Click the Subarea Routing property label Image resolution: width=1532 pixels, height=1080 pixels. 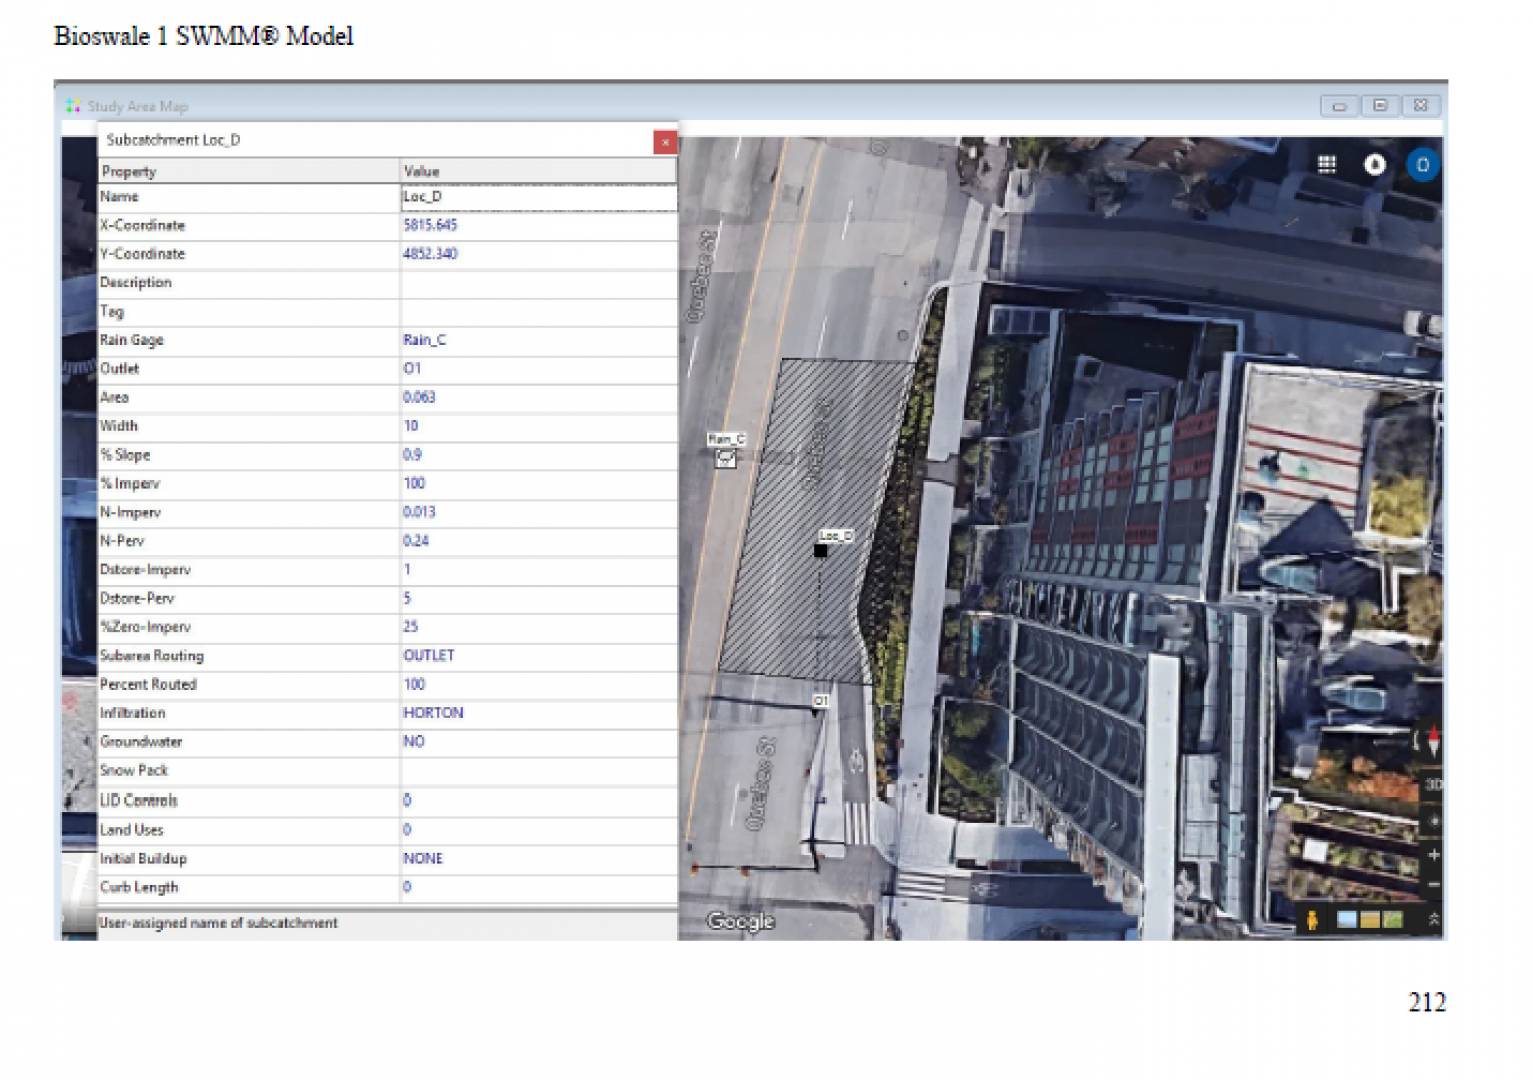click(151, 656)
